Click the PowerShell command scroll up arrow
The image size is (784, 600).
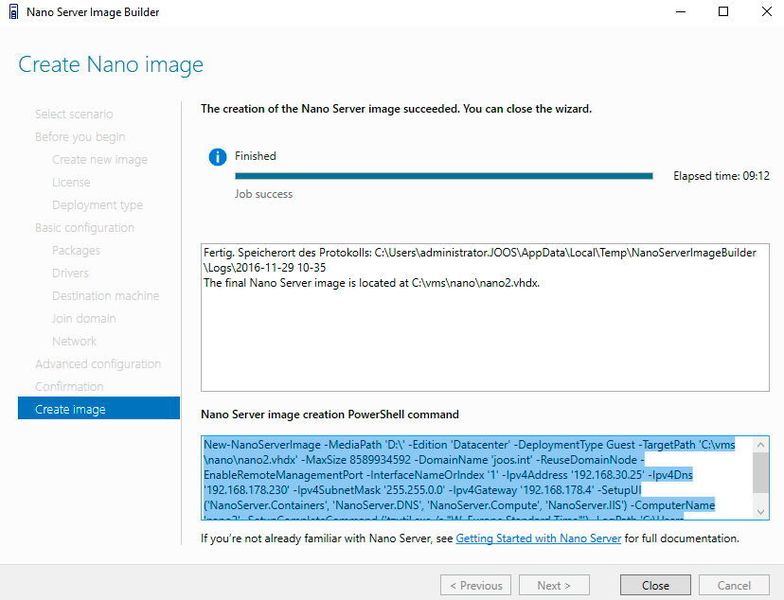tap(760, 444)
